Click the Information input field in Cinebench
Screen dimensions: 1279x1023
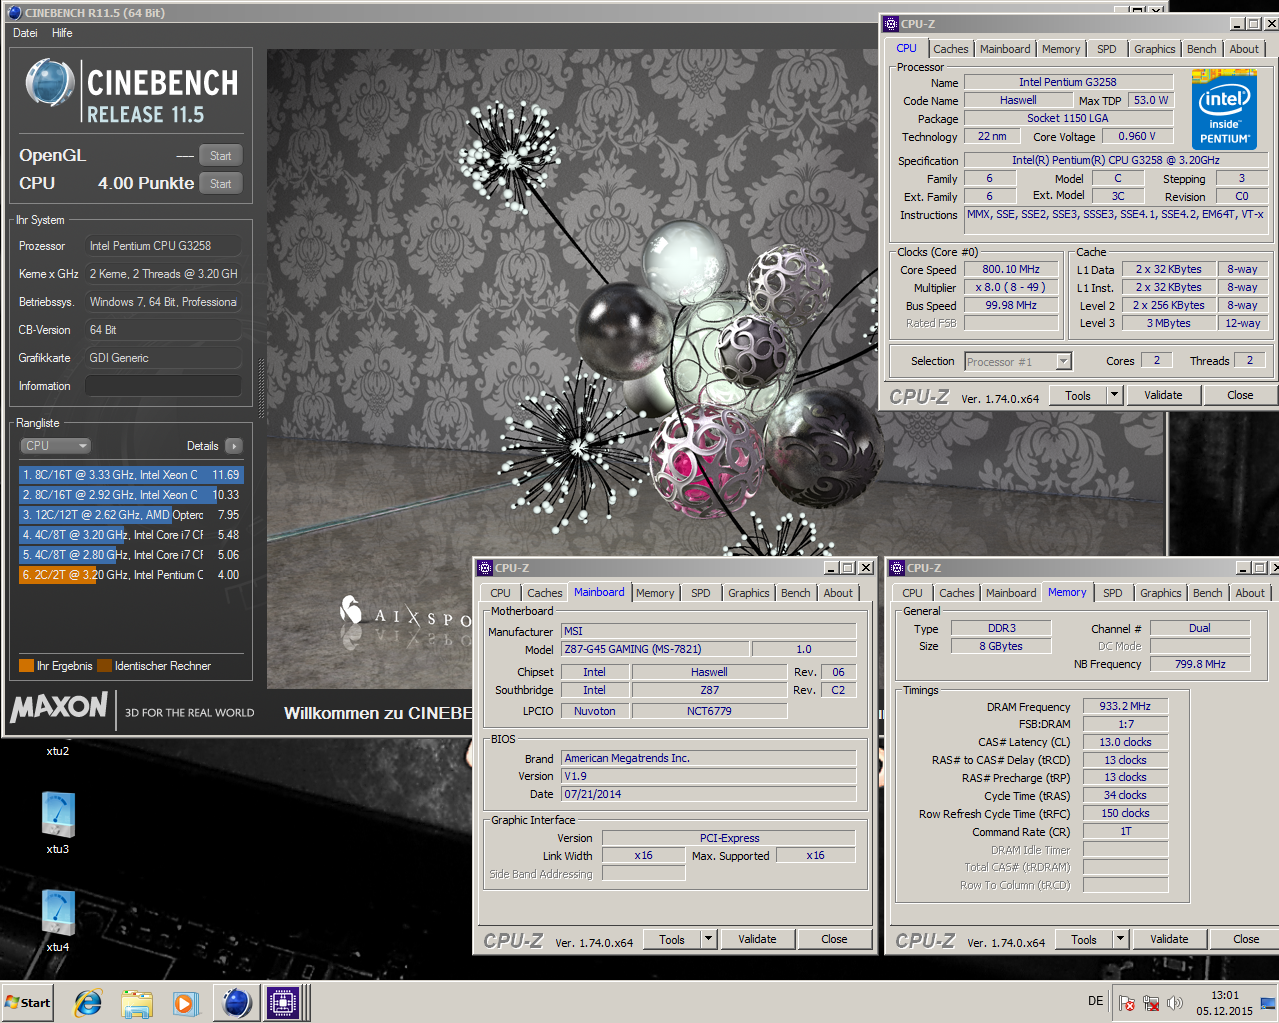tap(163, 386)
